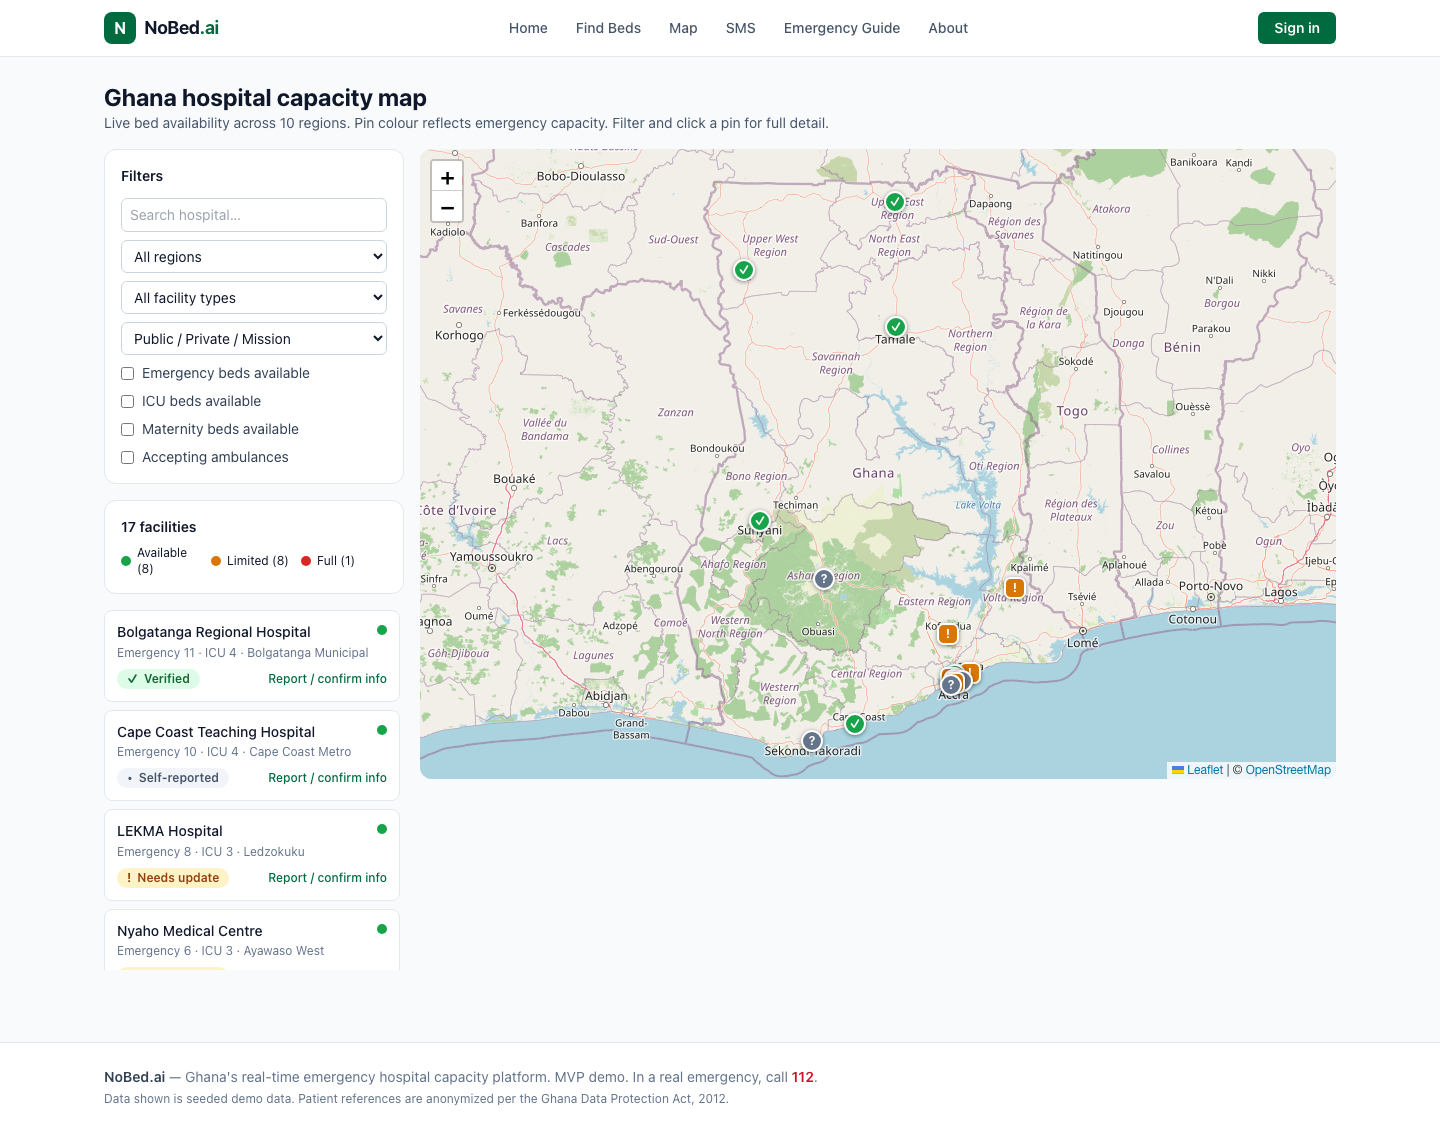
Task: Select Cape Coast Teaching Hospital title
Action: (216, 732)
